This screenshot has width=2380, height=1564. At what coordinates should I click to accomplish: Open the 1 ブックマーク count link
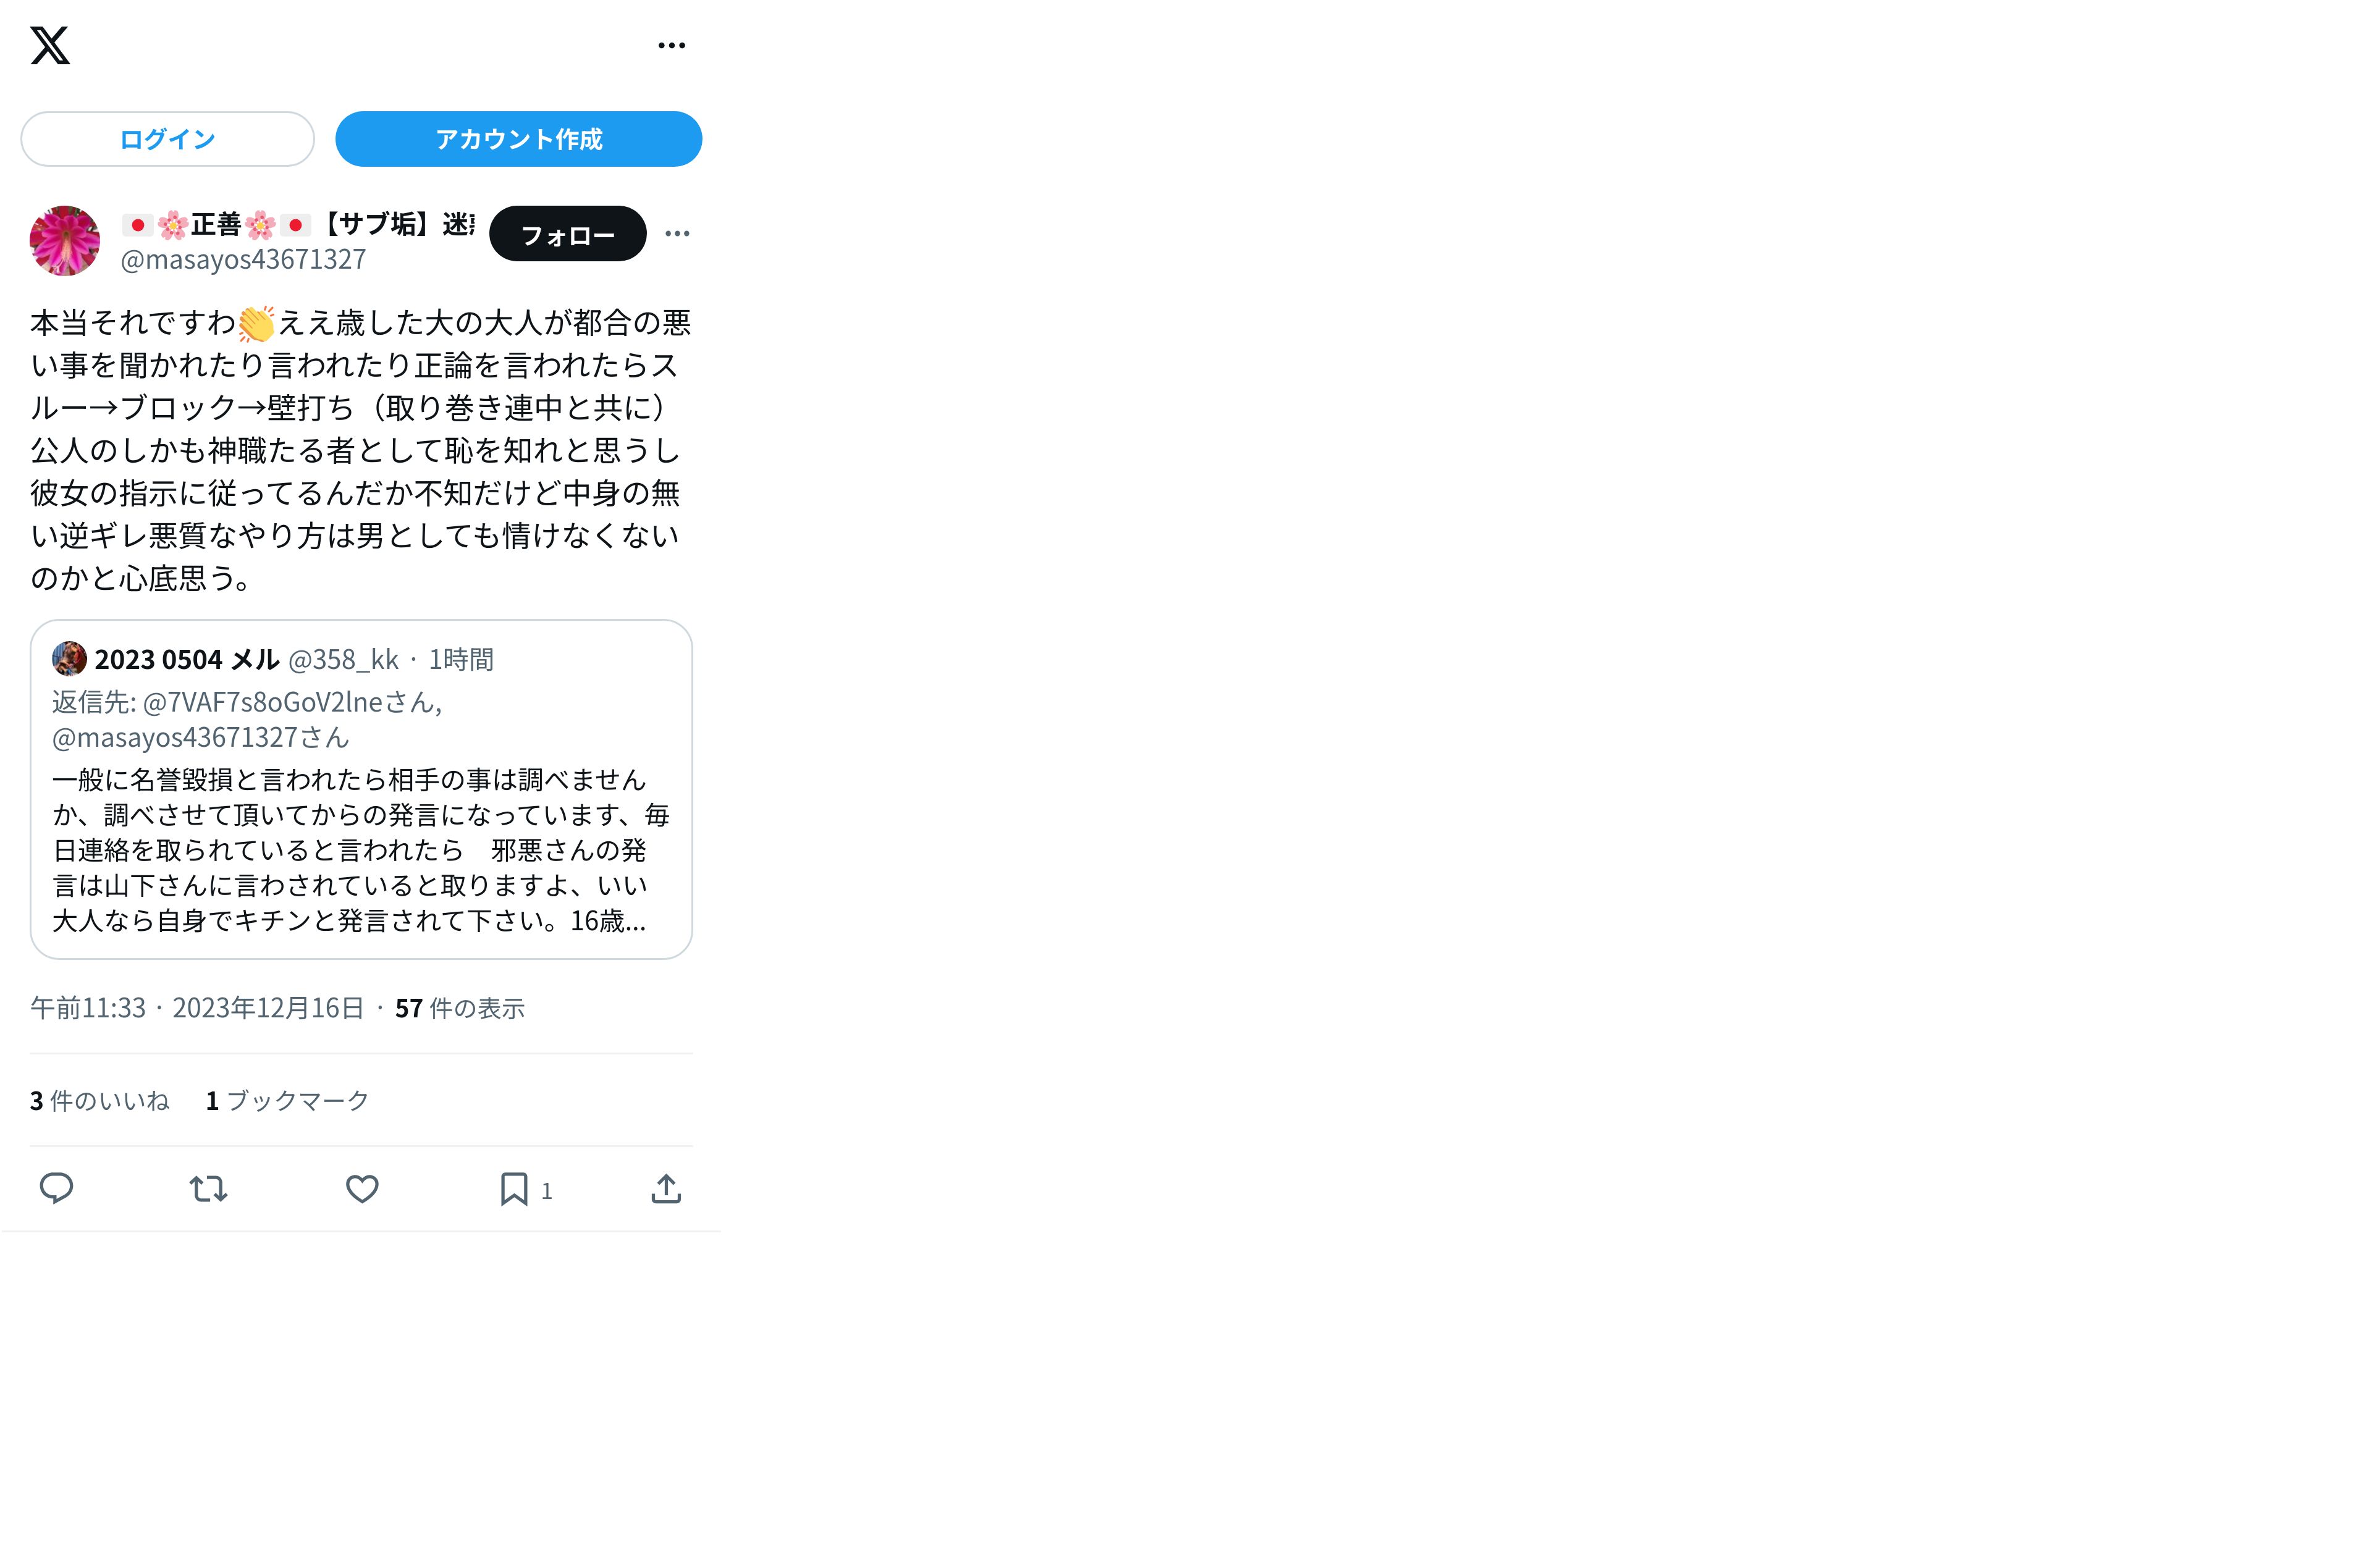point(288,1101)
